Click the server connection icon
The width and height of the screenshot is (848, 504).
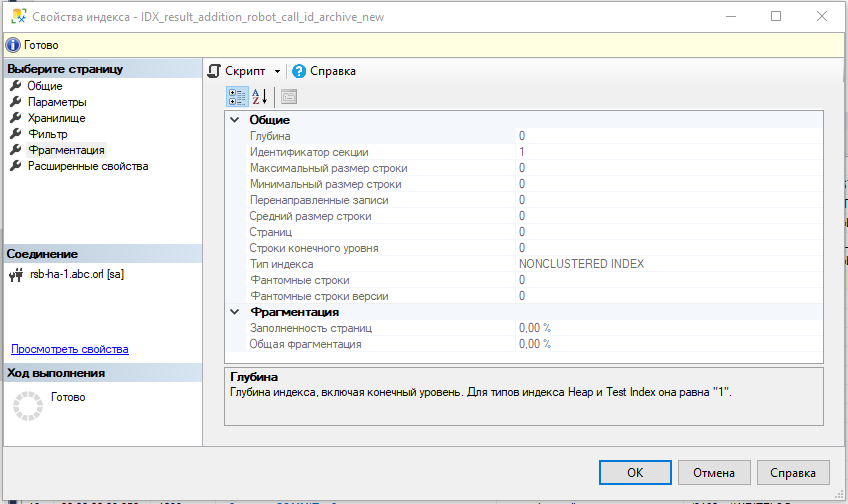15,275
